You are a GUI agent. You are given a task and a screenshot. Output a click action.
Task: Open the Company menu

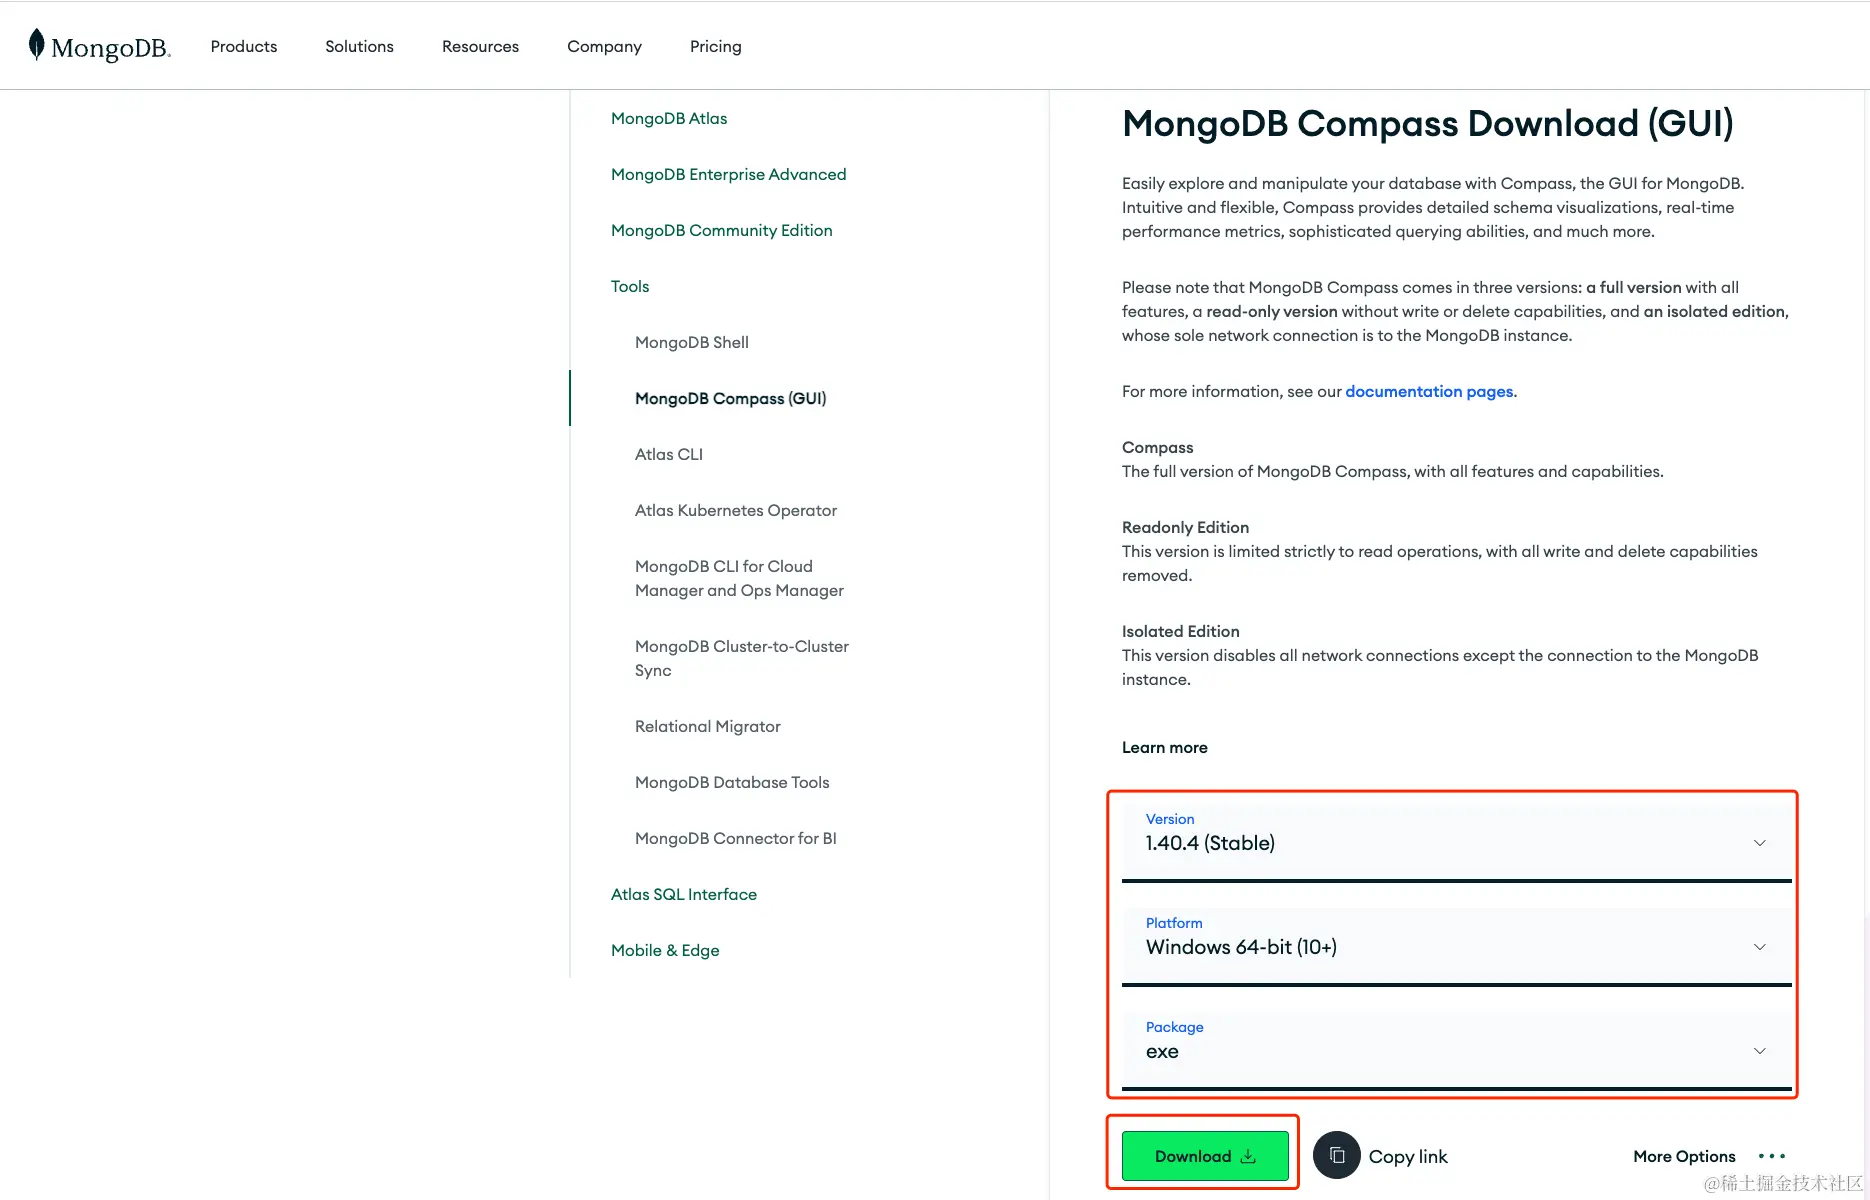click(x=604, y=46)
